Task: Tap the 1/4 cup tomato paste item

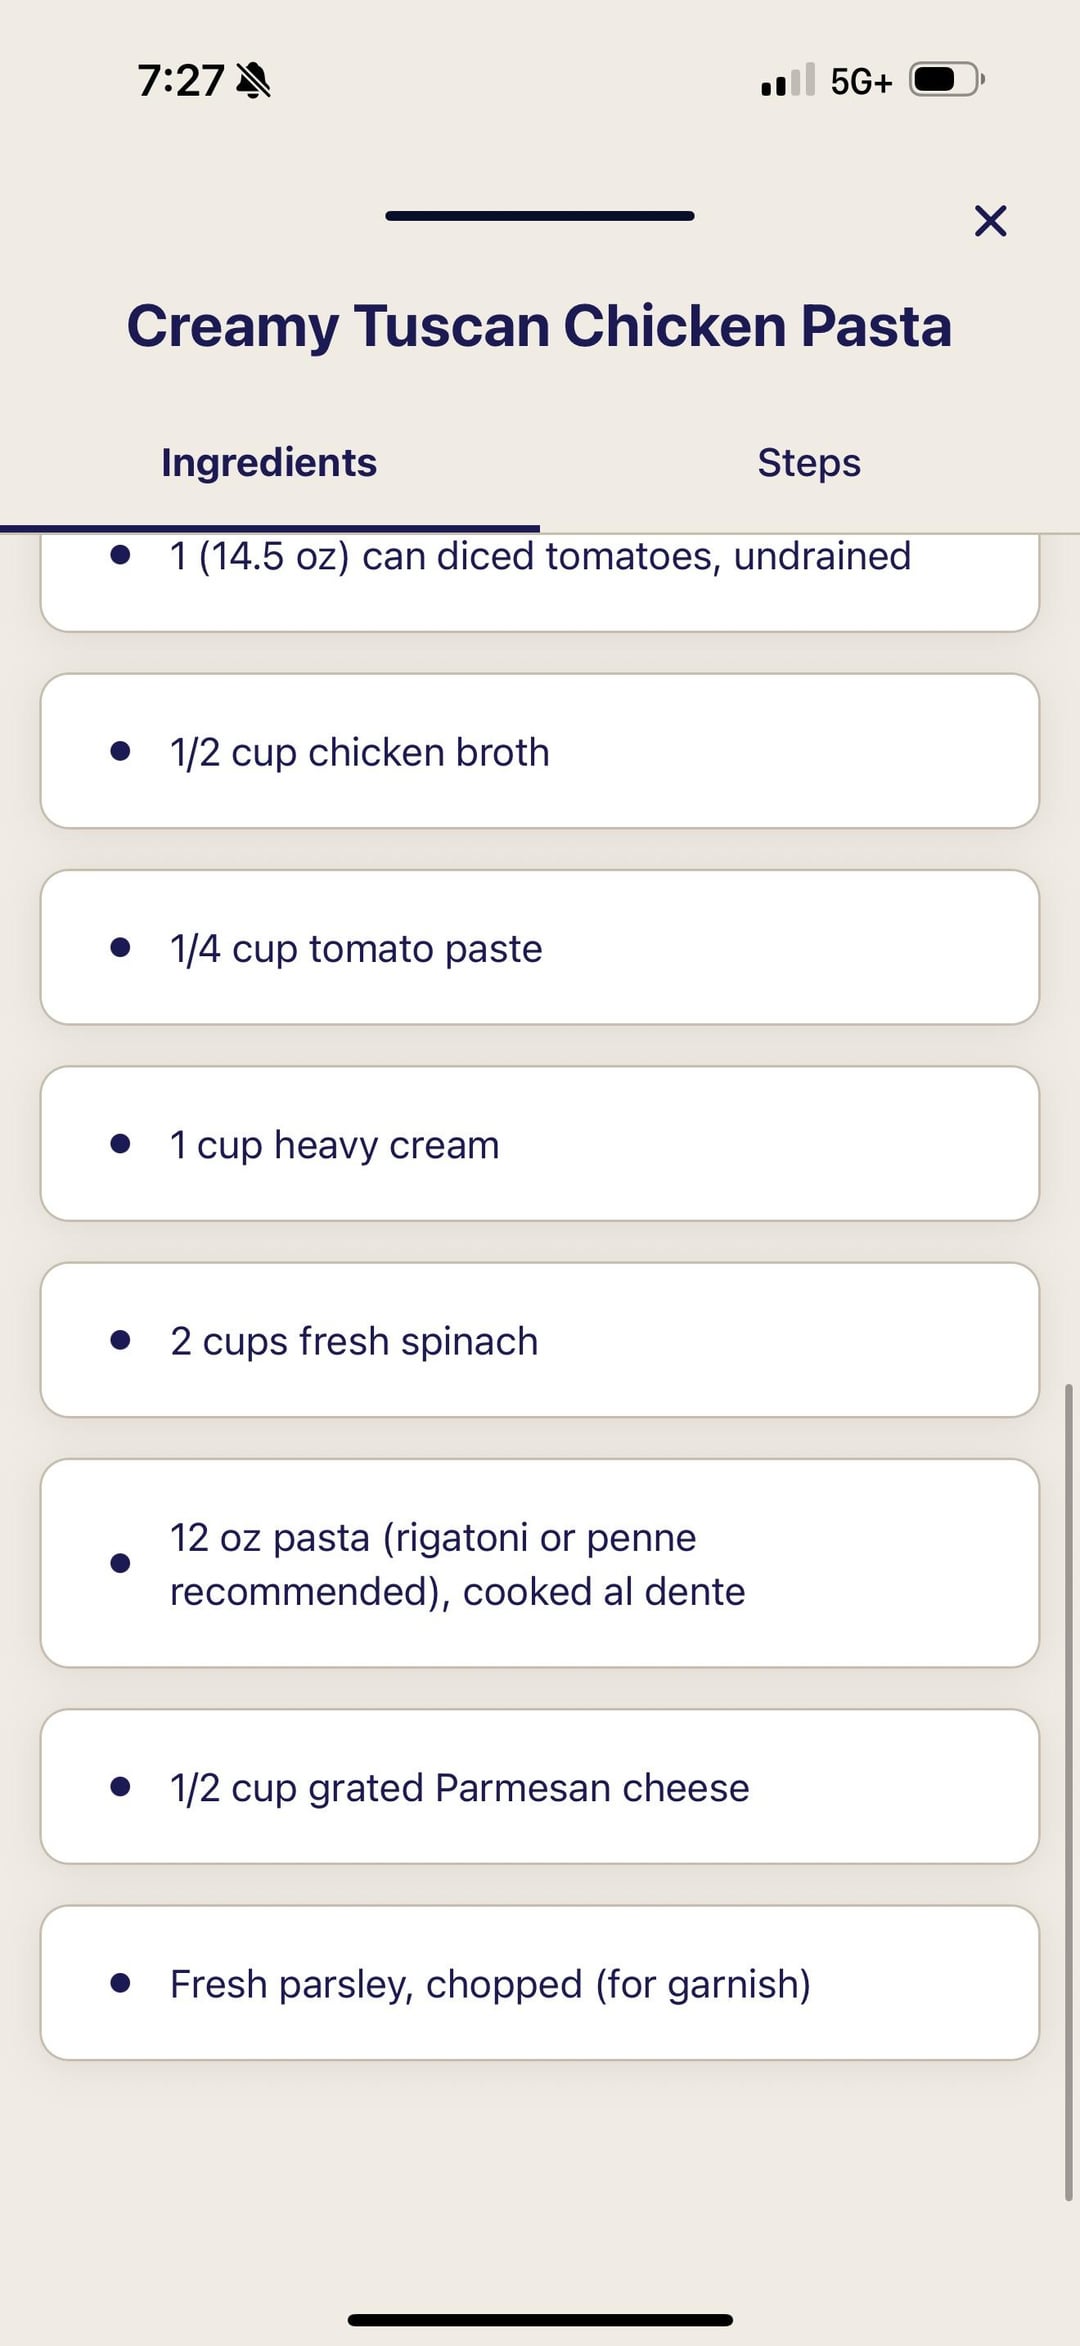Action: [x=540, y=947]
